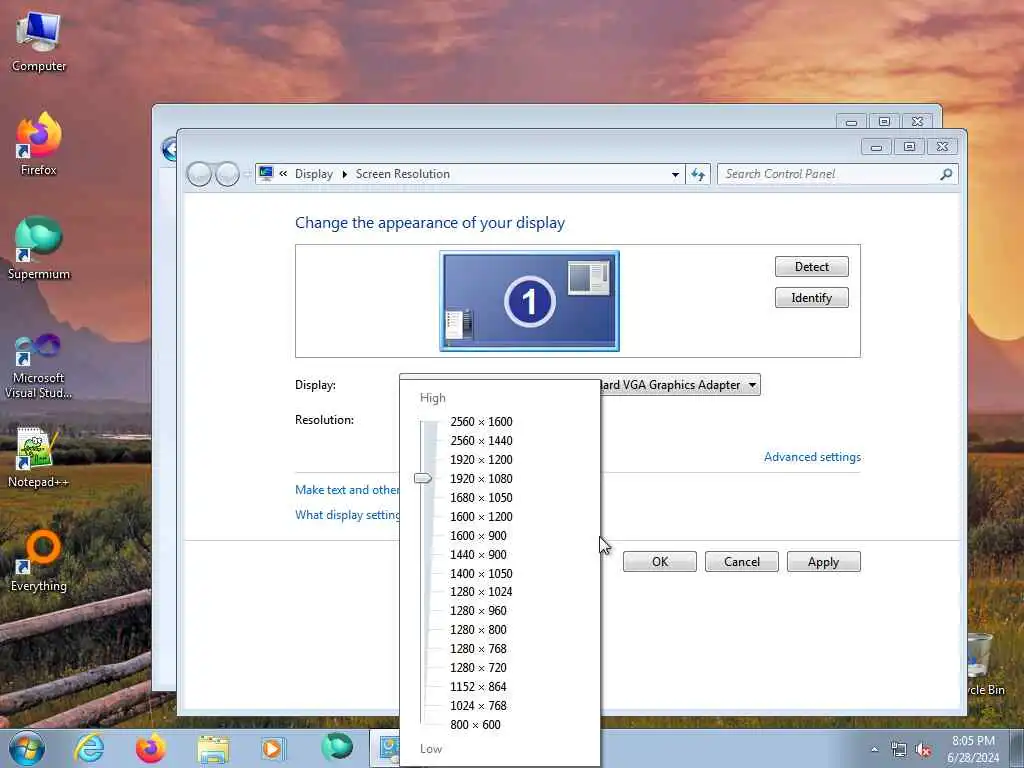Open Windows Media Player from the taskbar

pos(272,749)
